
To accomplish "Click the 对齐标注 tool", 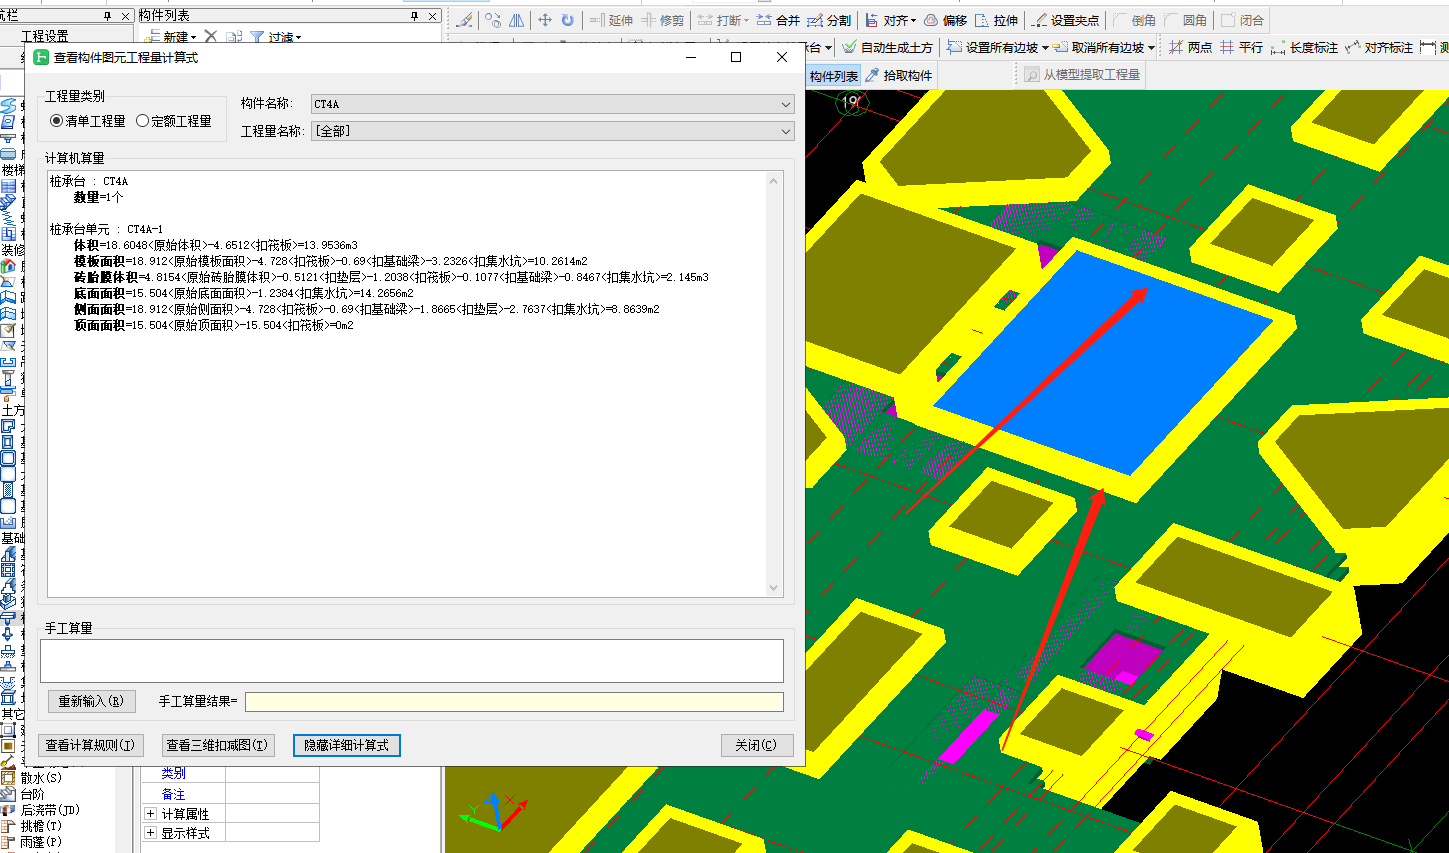I will pyautogui.click(x=1379, y=47).
